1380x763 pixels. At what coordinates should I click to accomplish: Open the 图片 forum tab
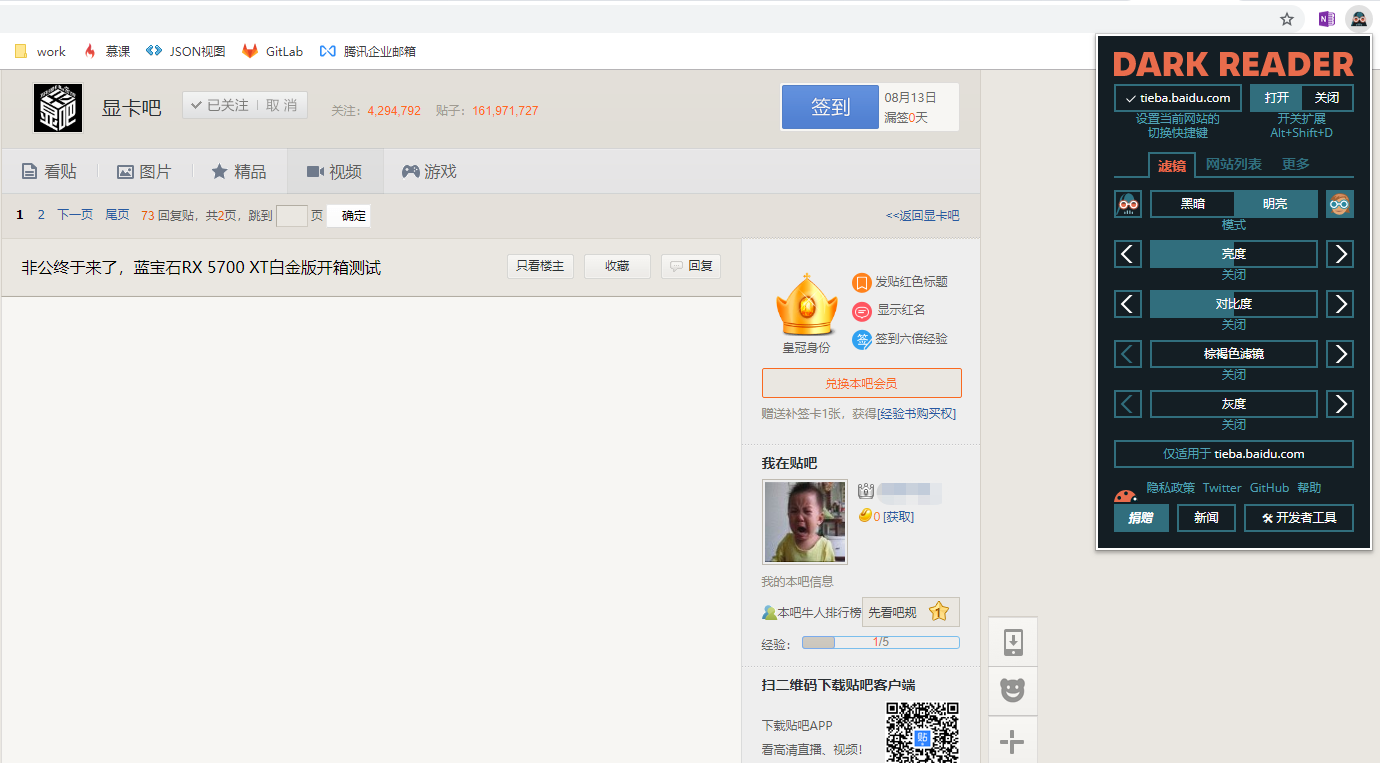click(144, 172)
